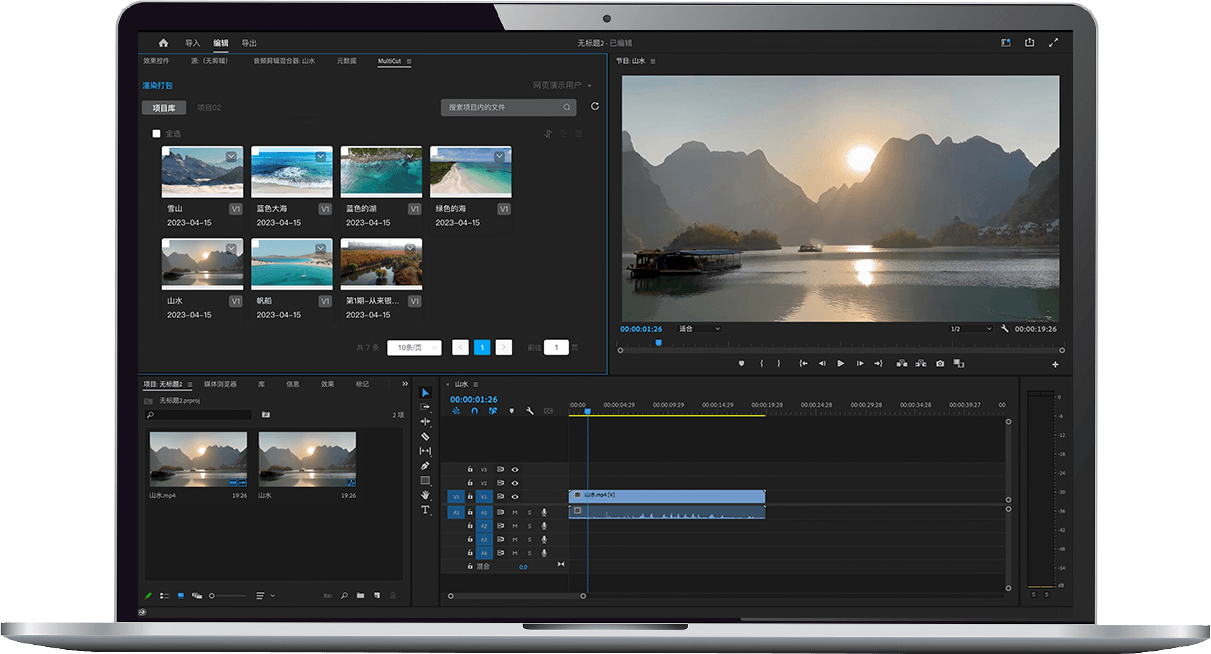Select the Track Select Forward tool
The width and height of the screenshot is (1211, 654).
pos(425,407)
